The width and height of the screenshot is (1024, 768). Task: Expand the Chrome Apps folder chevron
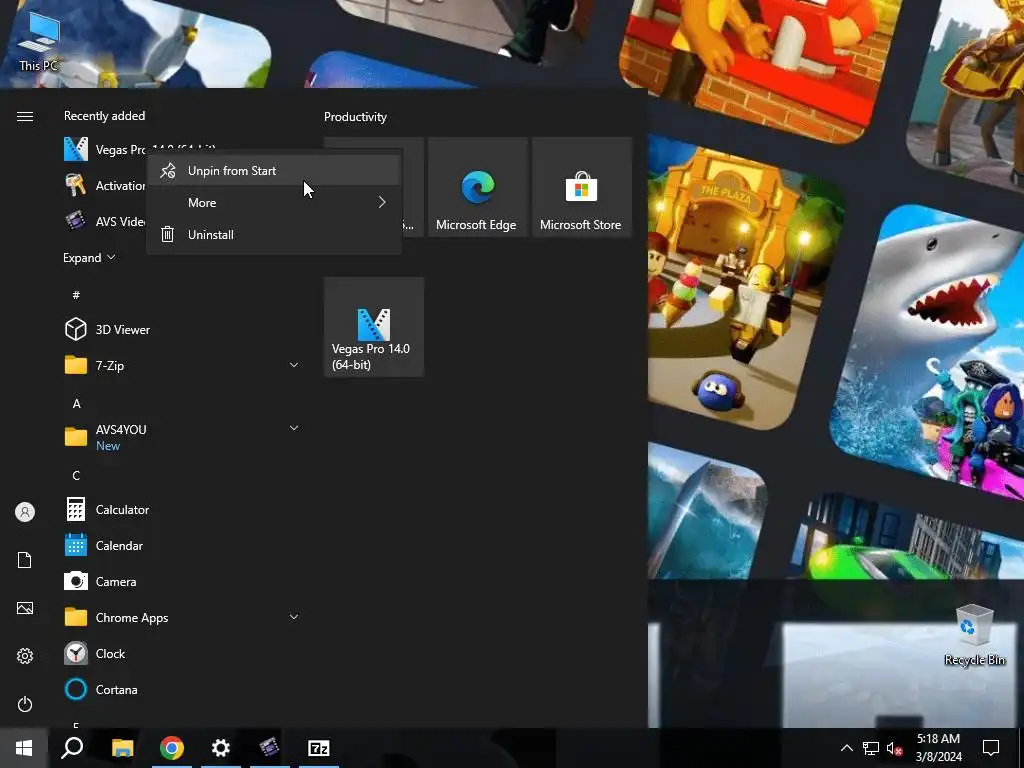click(x=294, y=616)
